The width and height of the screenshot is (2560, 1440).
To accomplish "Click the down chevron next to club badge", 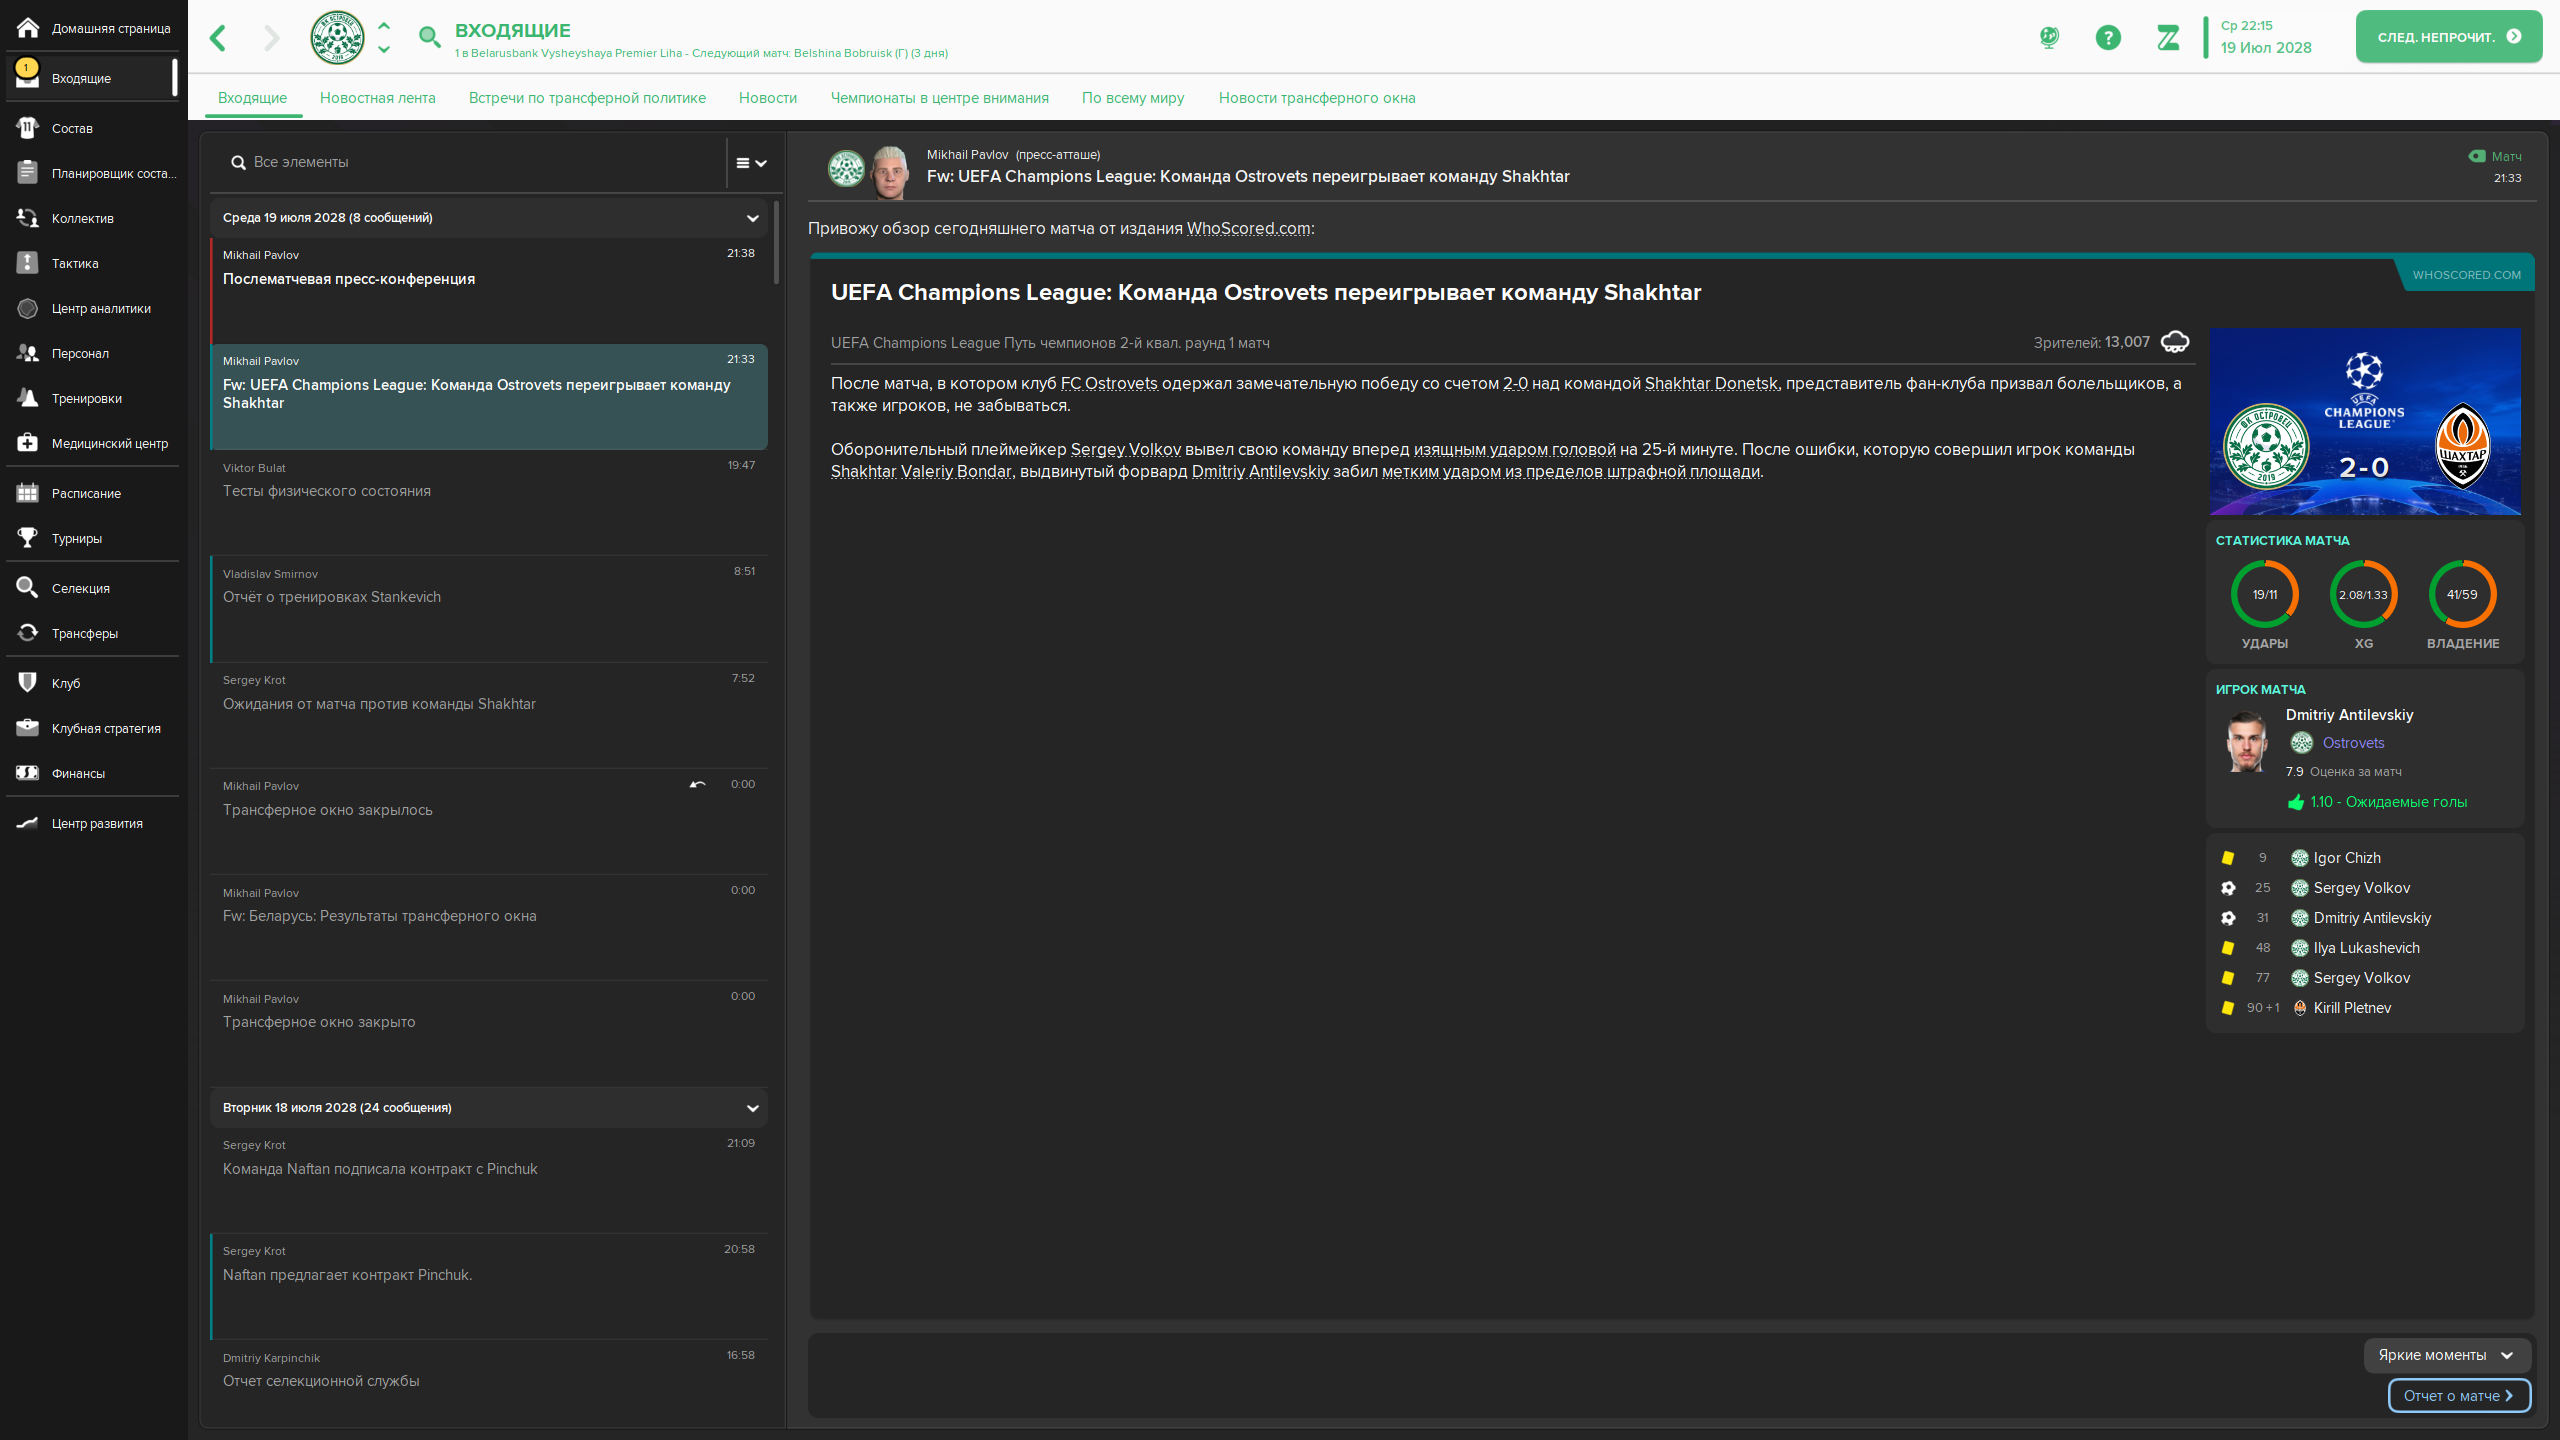I will pyautogui.click(x=384, y=49).
